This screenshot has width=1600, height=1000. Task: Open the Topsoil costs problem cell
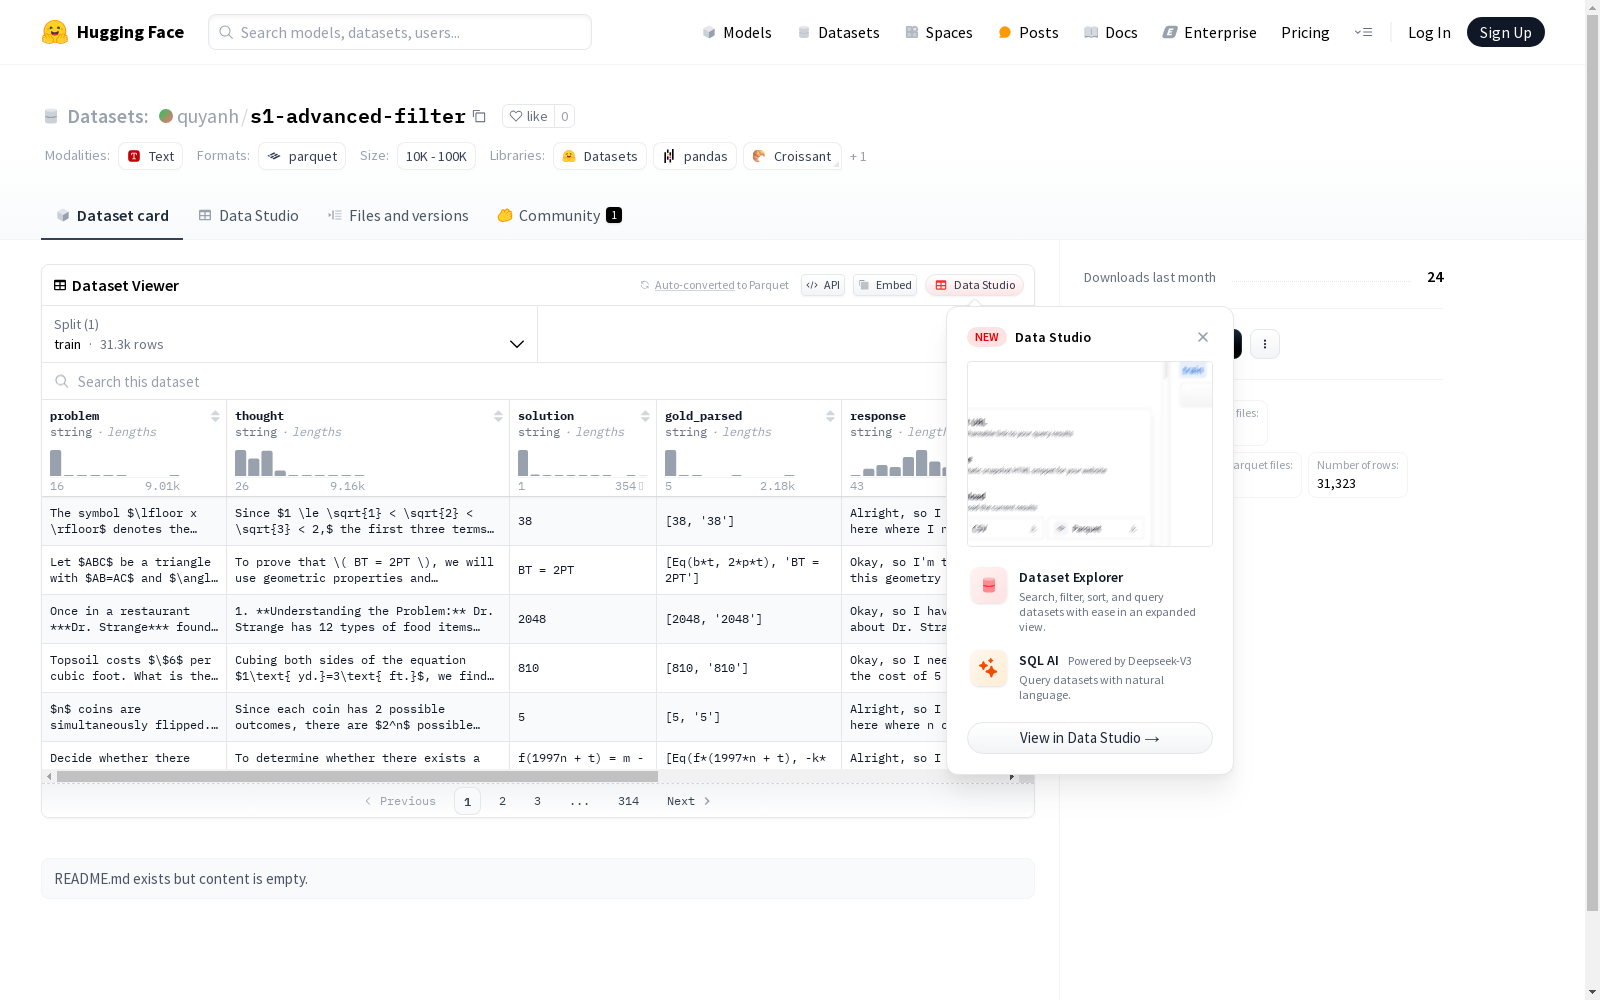(134, 668)
